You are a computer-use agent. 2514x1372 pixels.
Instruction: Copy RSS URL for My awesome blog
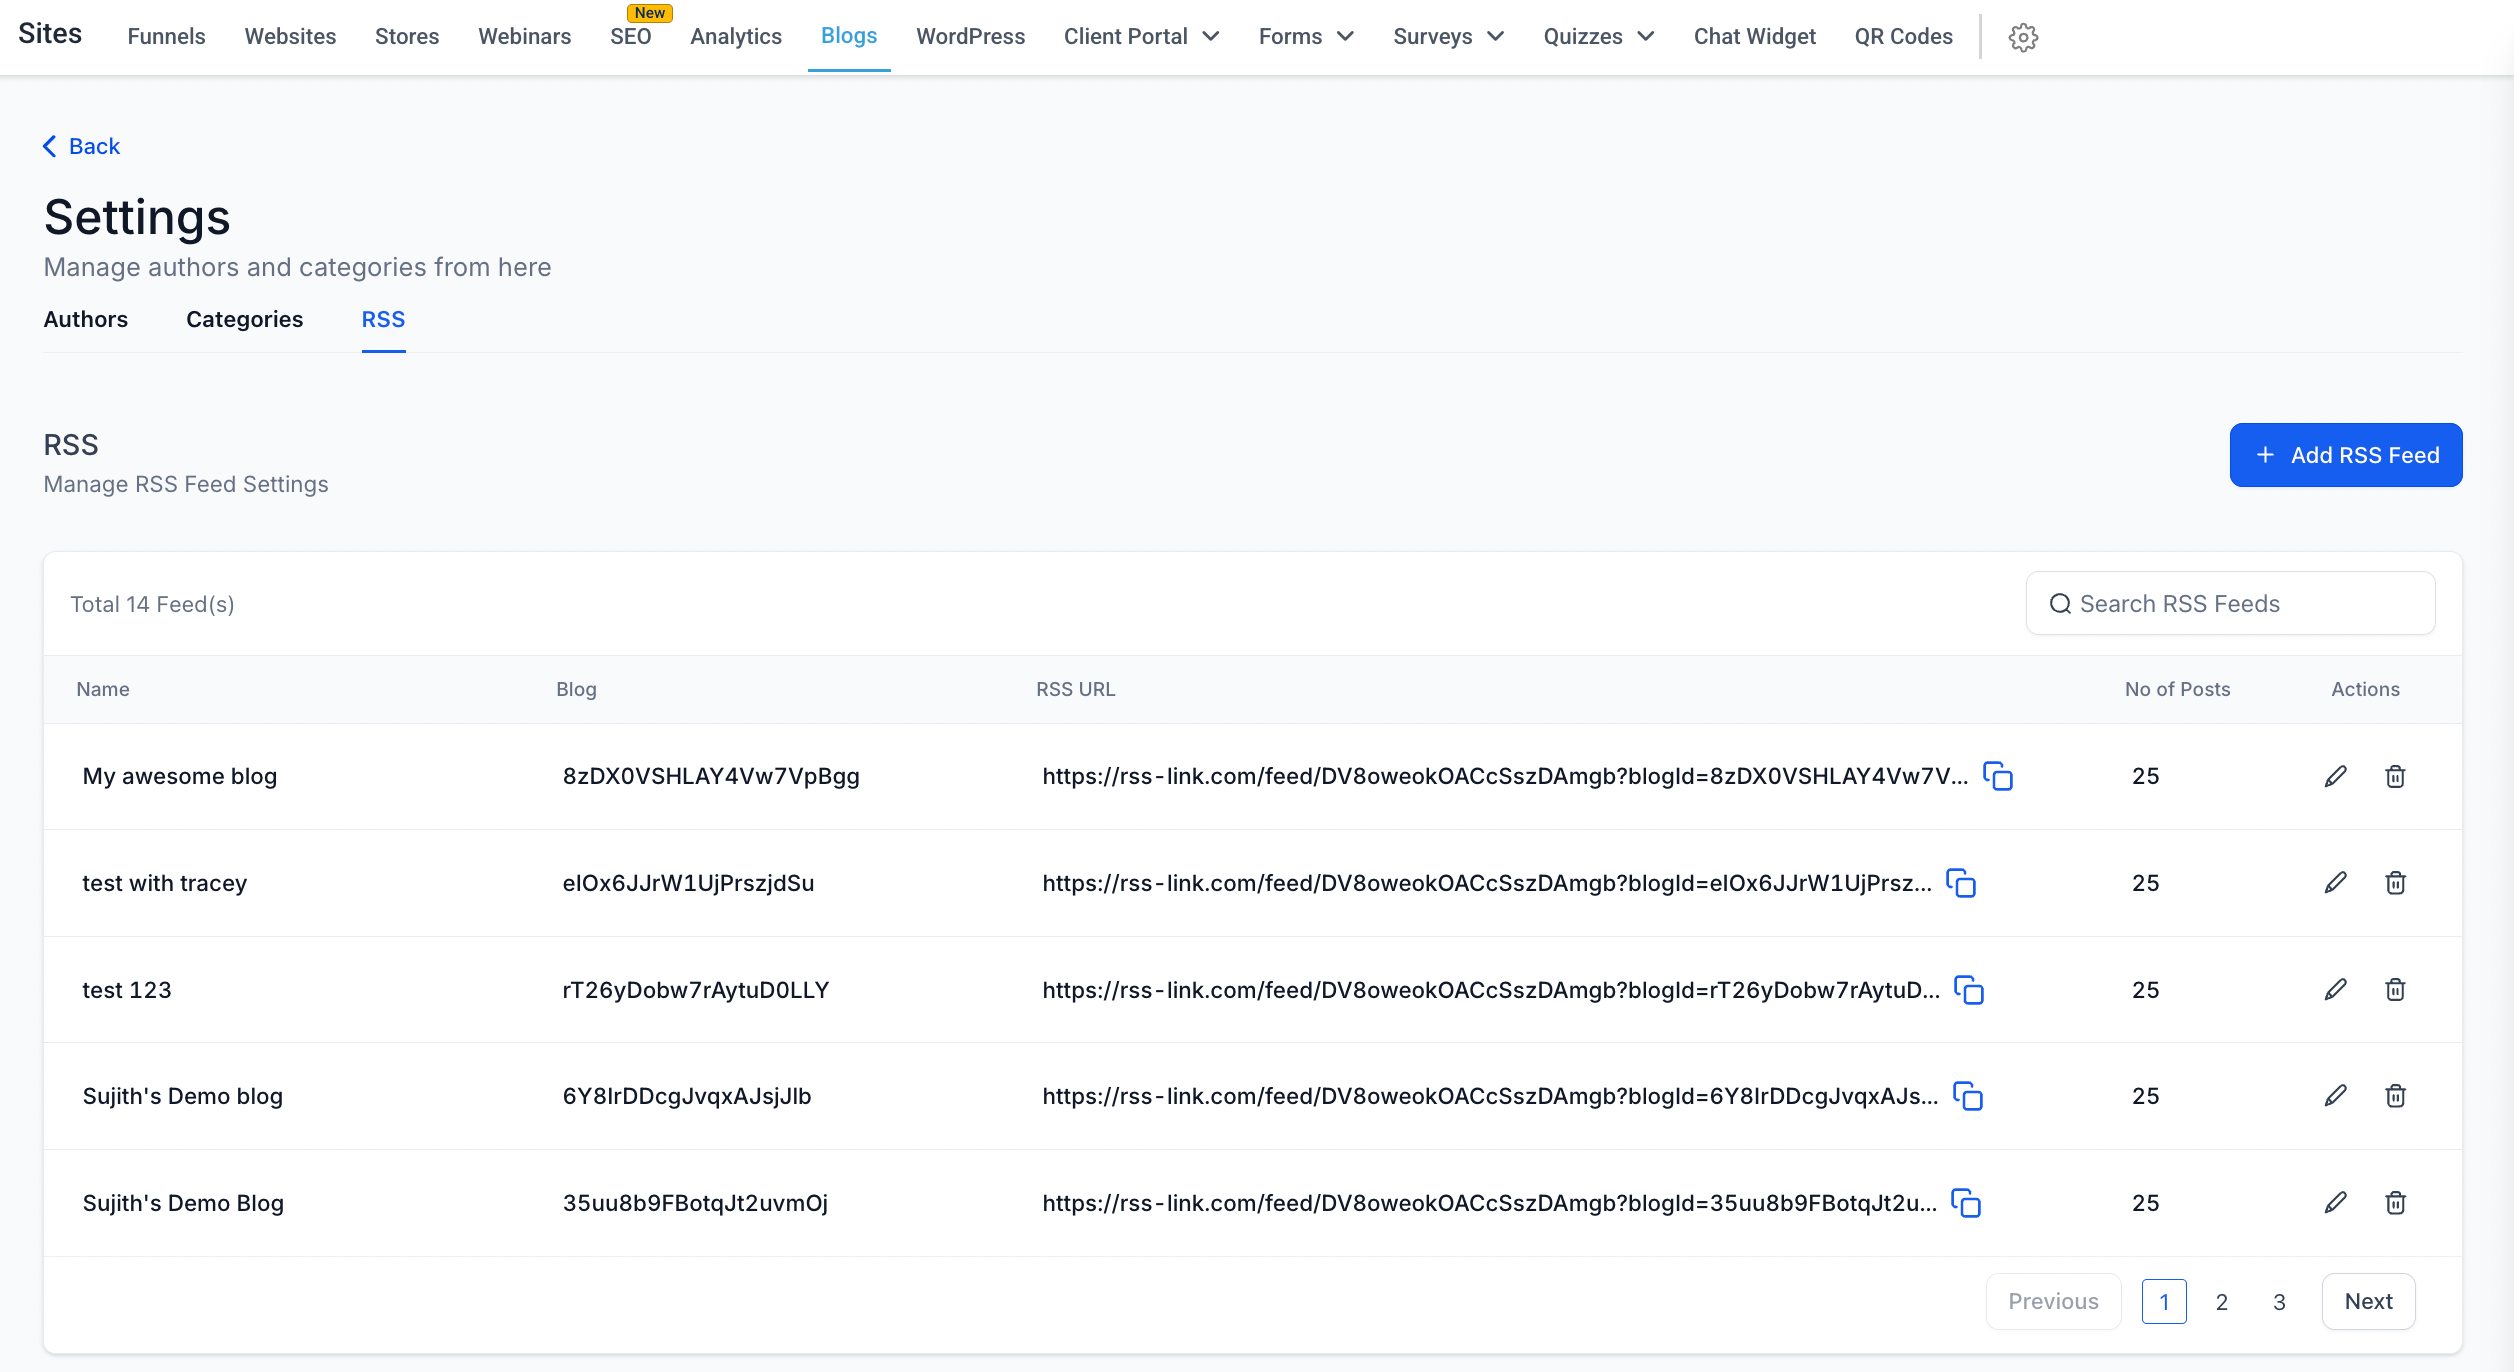click(x=1998, y=776)
